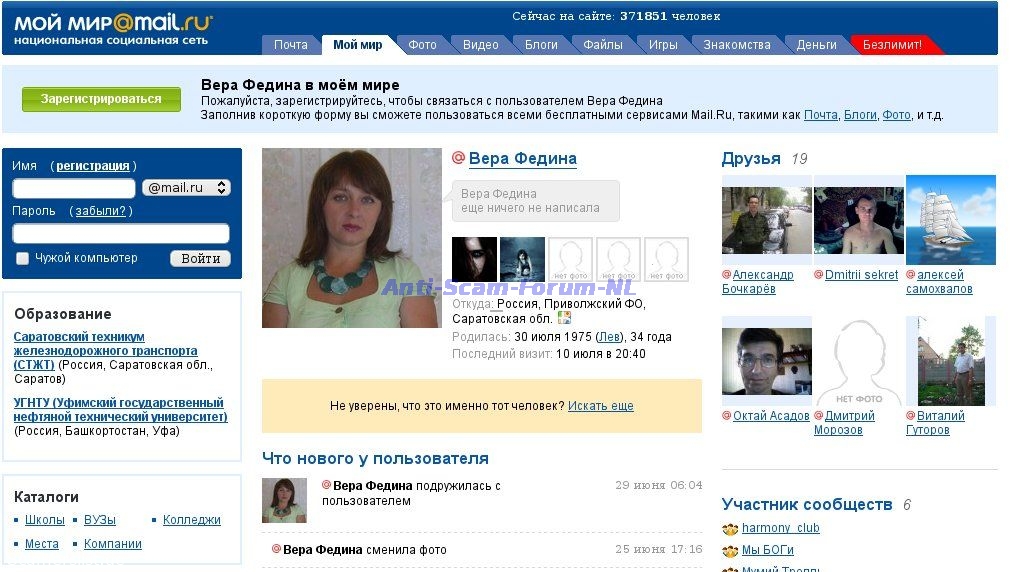Click the harmony_club community icon
Viewport: 1013px width, 572px height.
coord(730,528)
